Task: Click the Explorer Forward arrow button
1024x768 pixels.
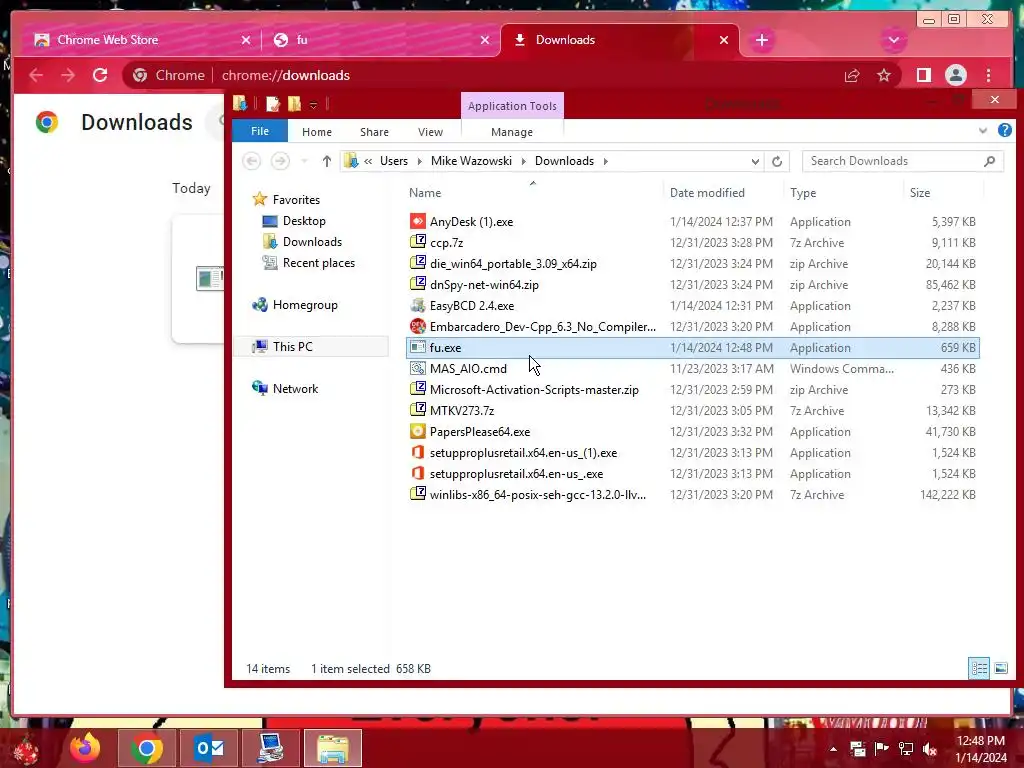Action: point(280,161)
